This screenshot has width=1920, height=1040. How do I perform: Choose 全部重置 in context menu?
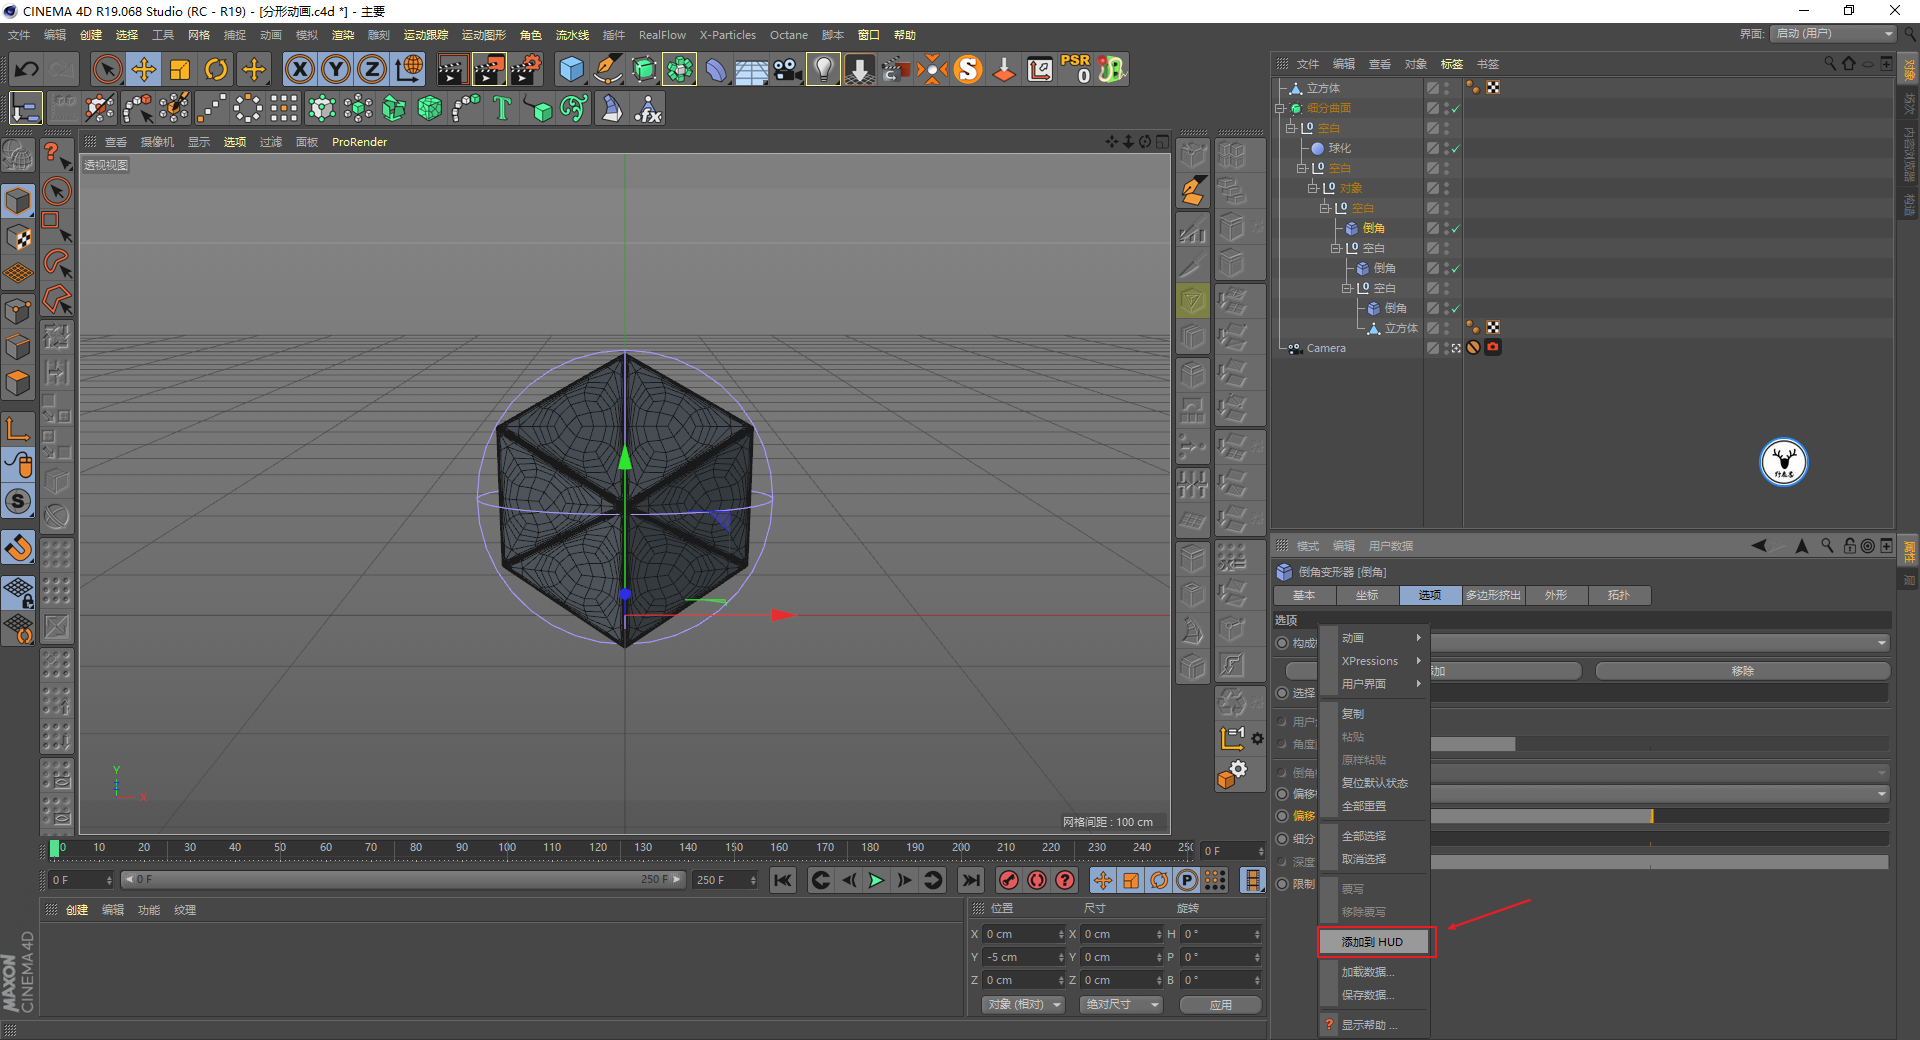click(x=1374, y=806)
